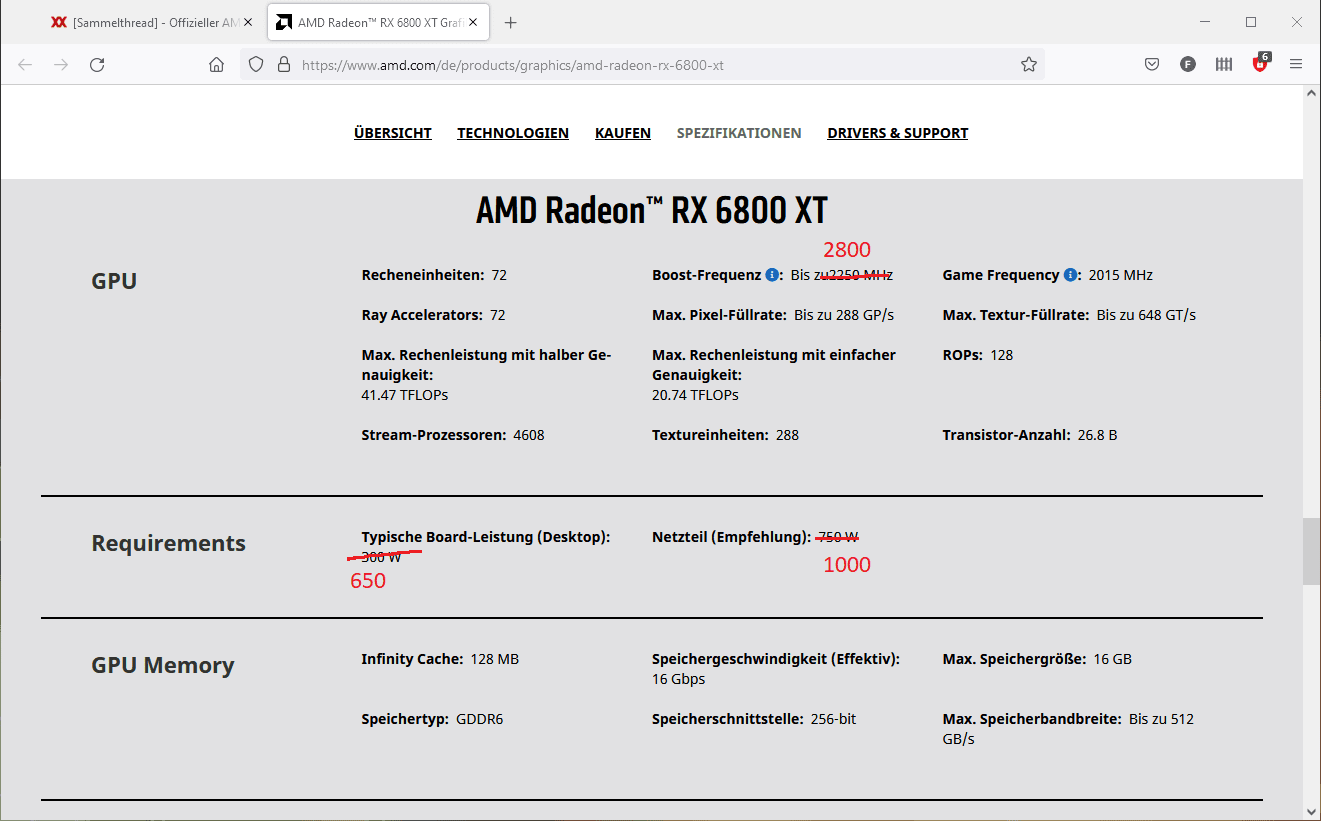The height and width of the screenshot is (821, 1321).
Task: Minimize the Firefox window
Action: 1205,22
